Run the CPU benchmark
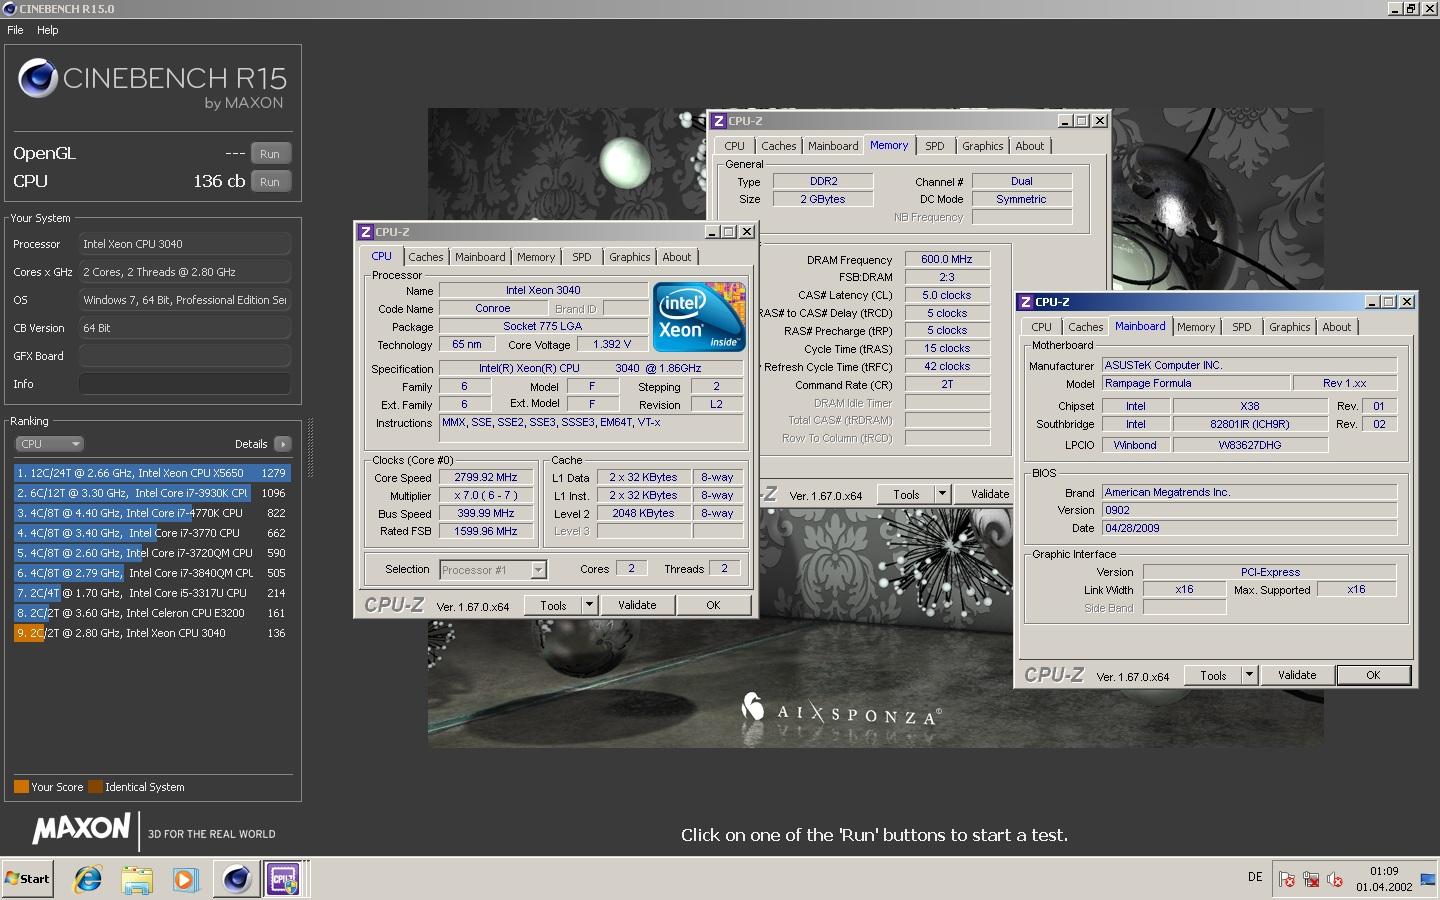This screenshot has height=900, width=1440. (270, 182)
